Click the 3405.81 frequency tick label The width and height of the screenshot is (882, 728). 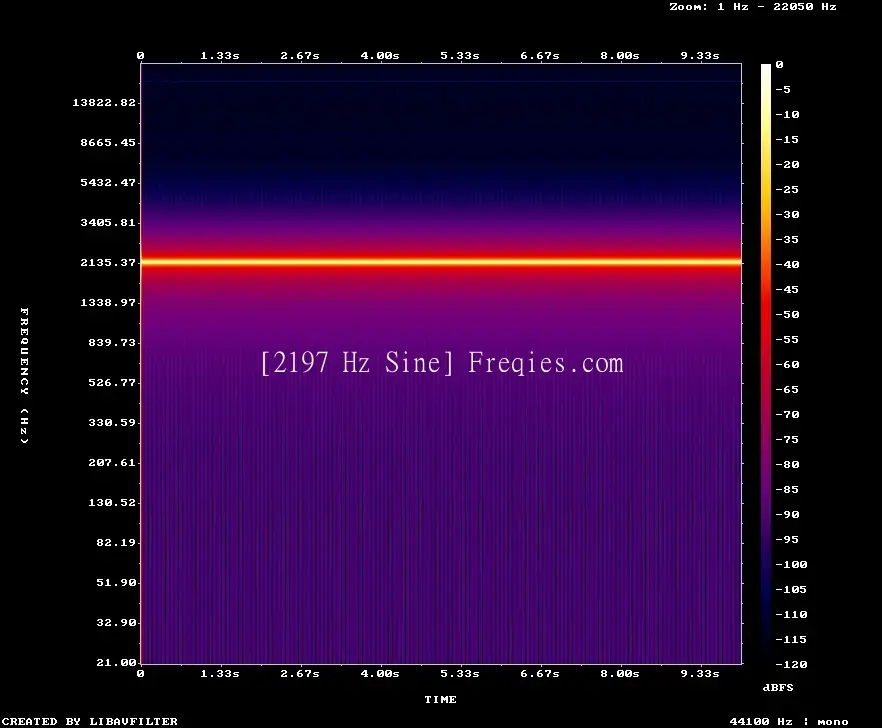(108, 222)
